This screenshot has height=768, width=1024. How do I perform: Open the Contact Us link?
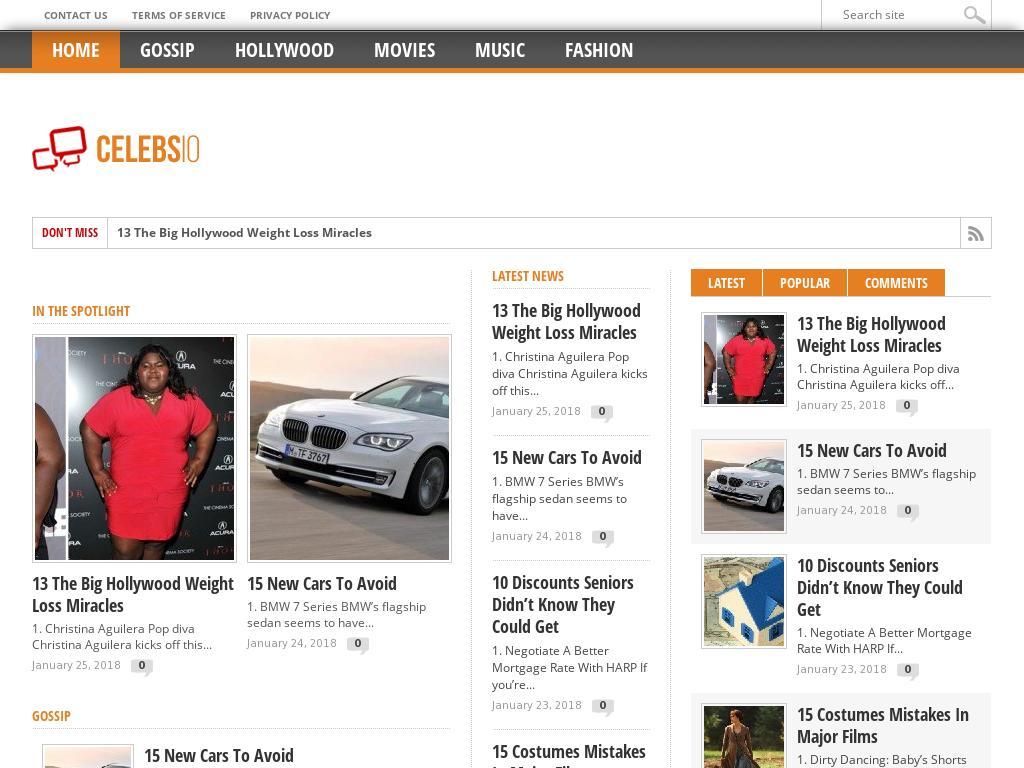(x=76, y=15)
